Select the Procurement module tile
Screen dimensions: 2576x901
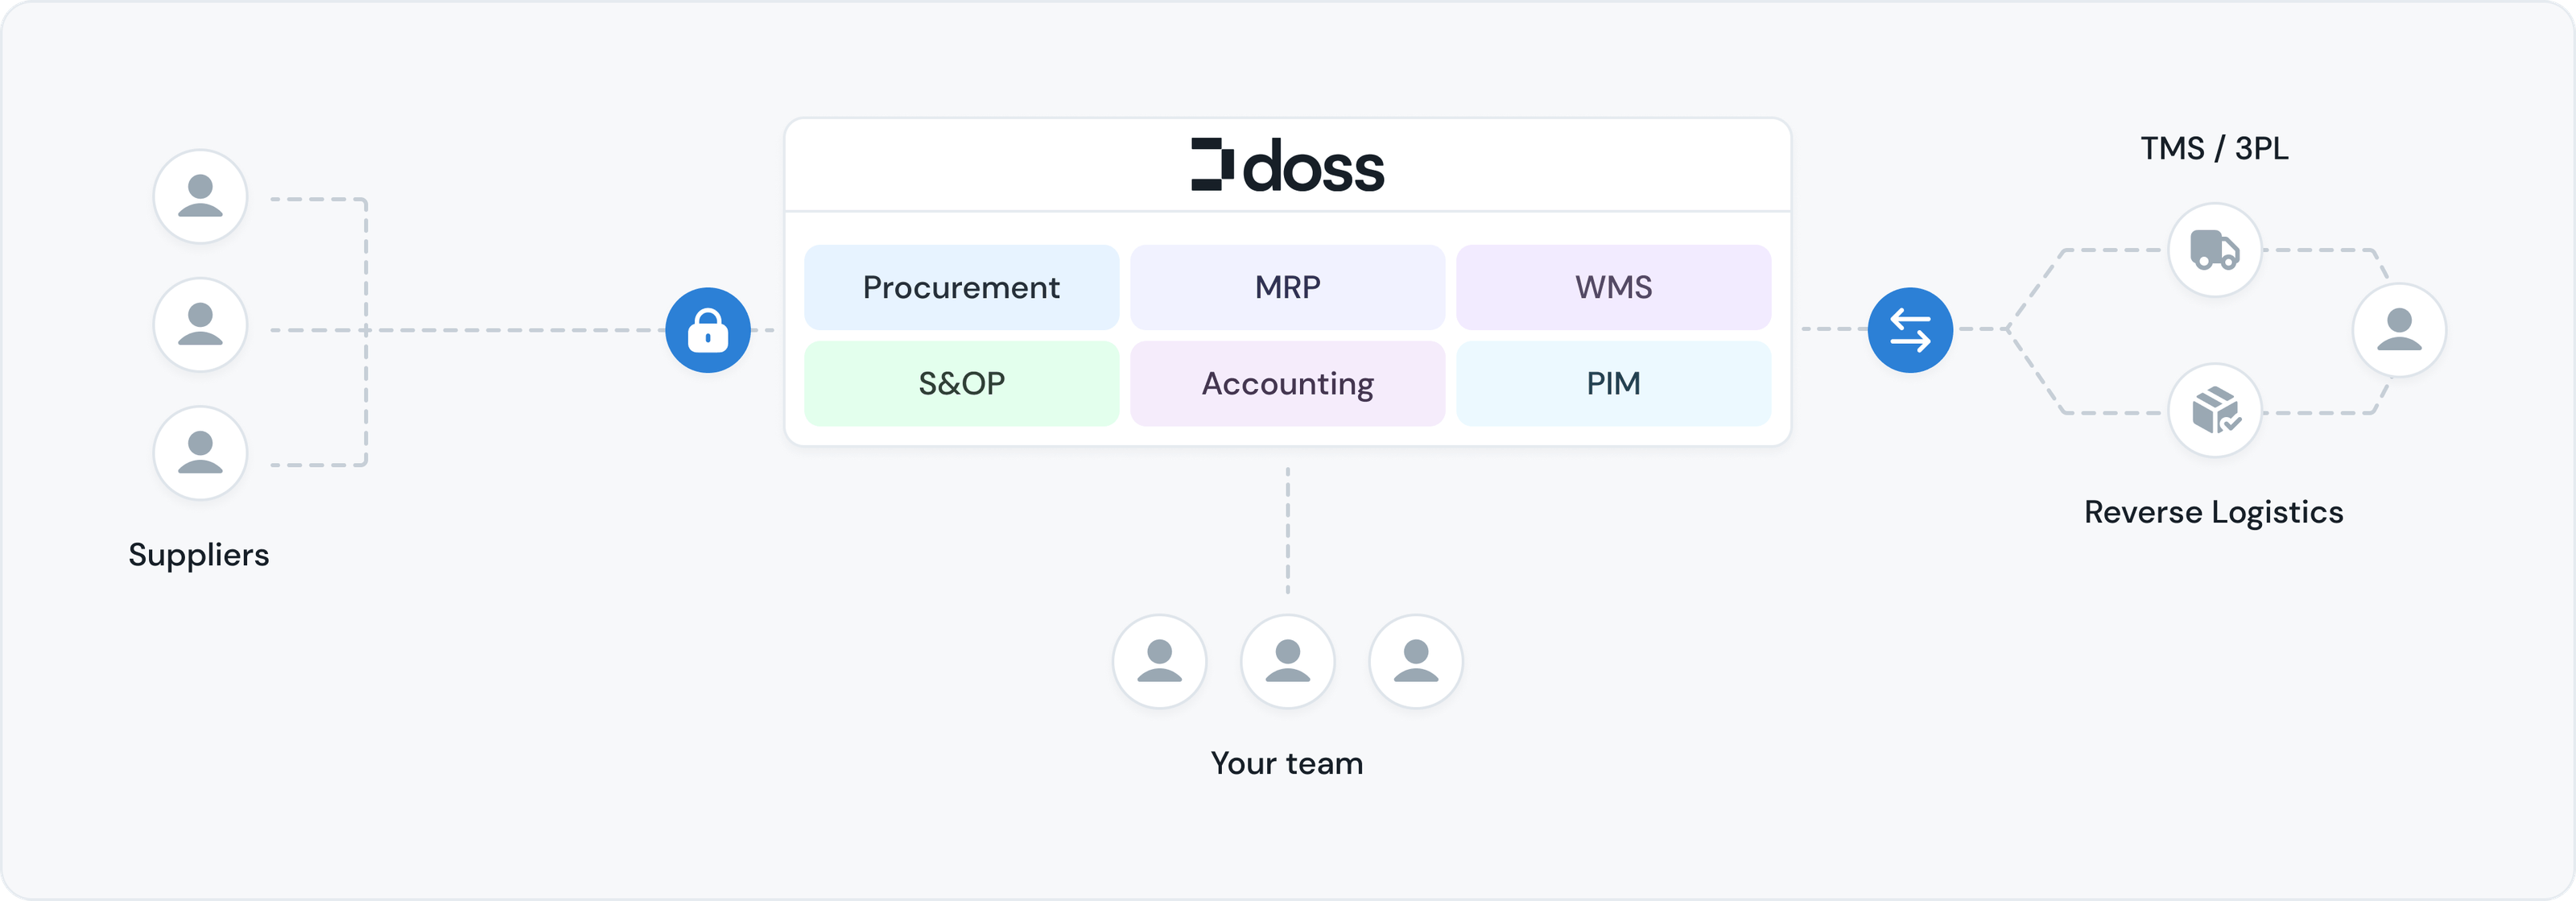(x=961, y=287)
